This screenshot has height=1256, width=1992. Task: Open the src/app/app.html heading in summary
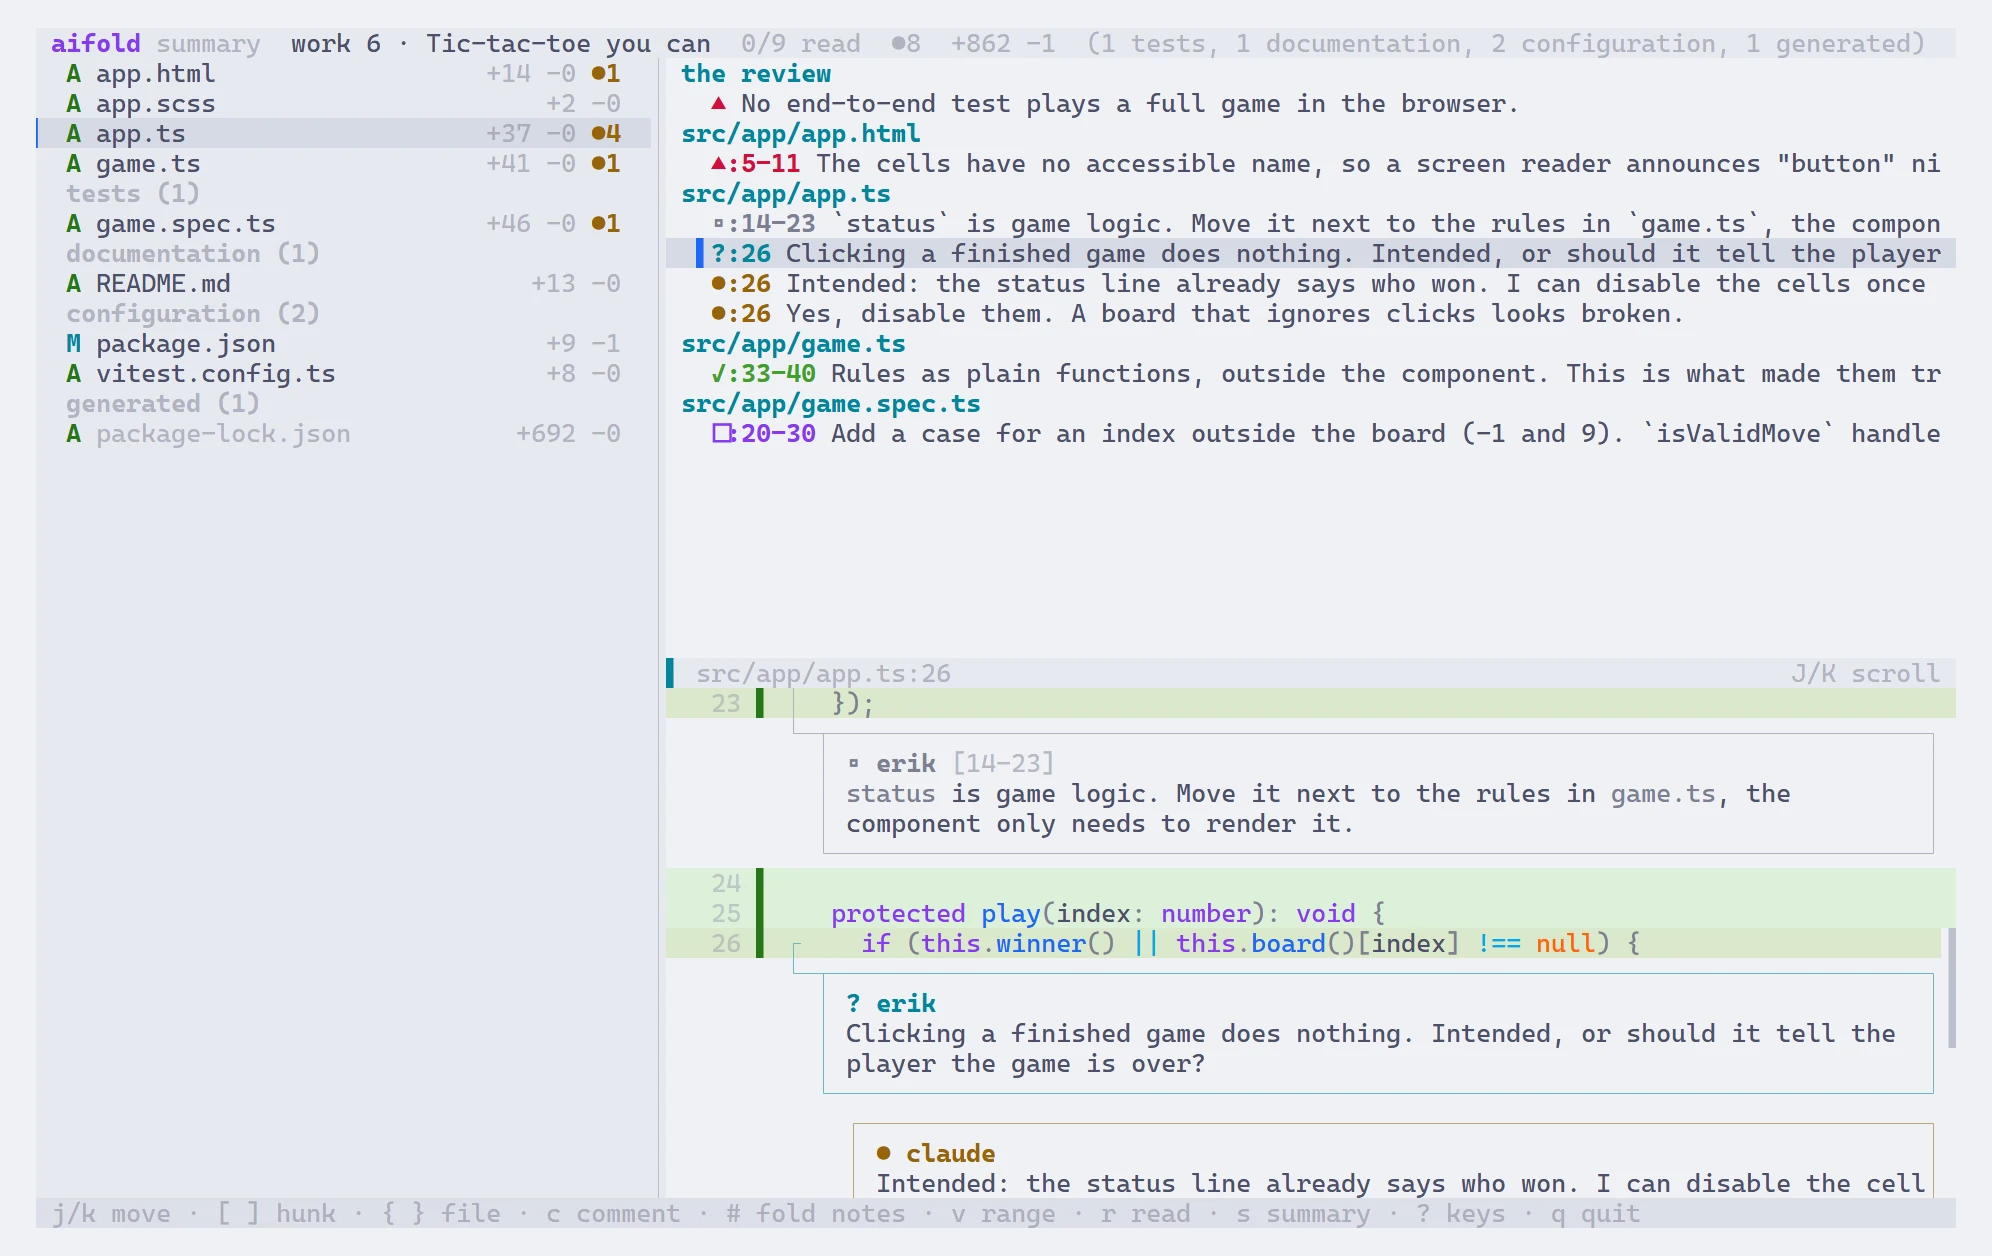click(x=801, y=134)
